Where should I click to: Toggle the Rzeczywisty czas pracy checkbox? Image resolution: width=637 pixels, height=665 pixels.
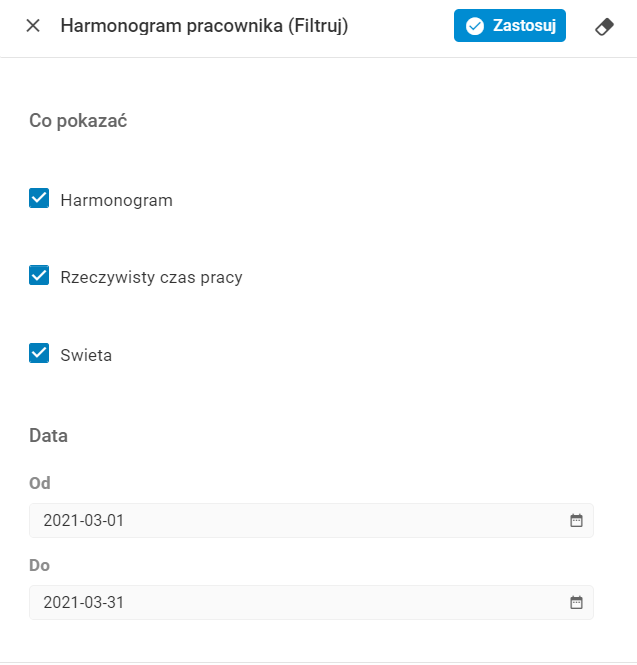pyautogui.click(x=39, y=276)
